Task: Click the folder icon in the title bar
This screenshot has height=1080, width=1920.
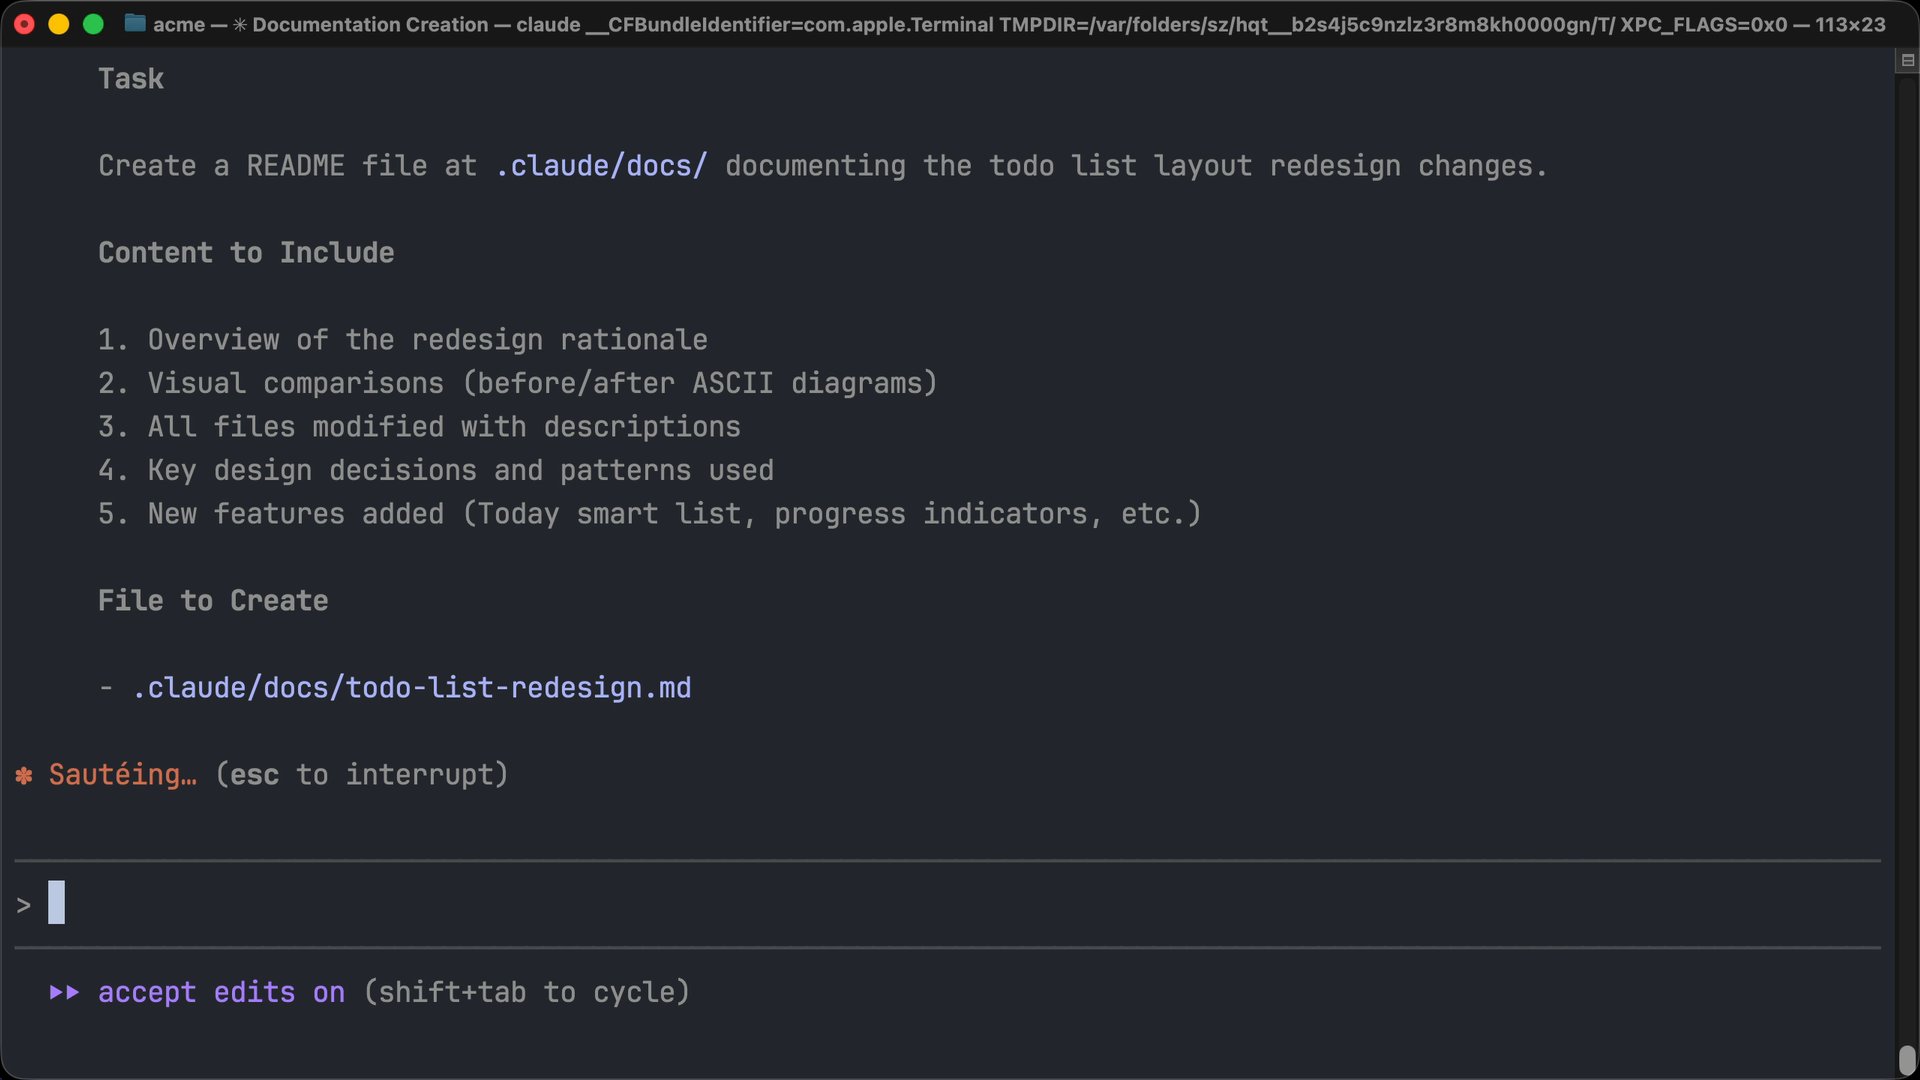Action: pyautogui.click(x=134, y=24)
